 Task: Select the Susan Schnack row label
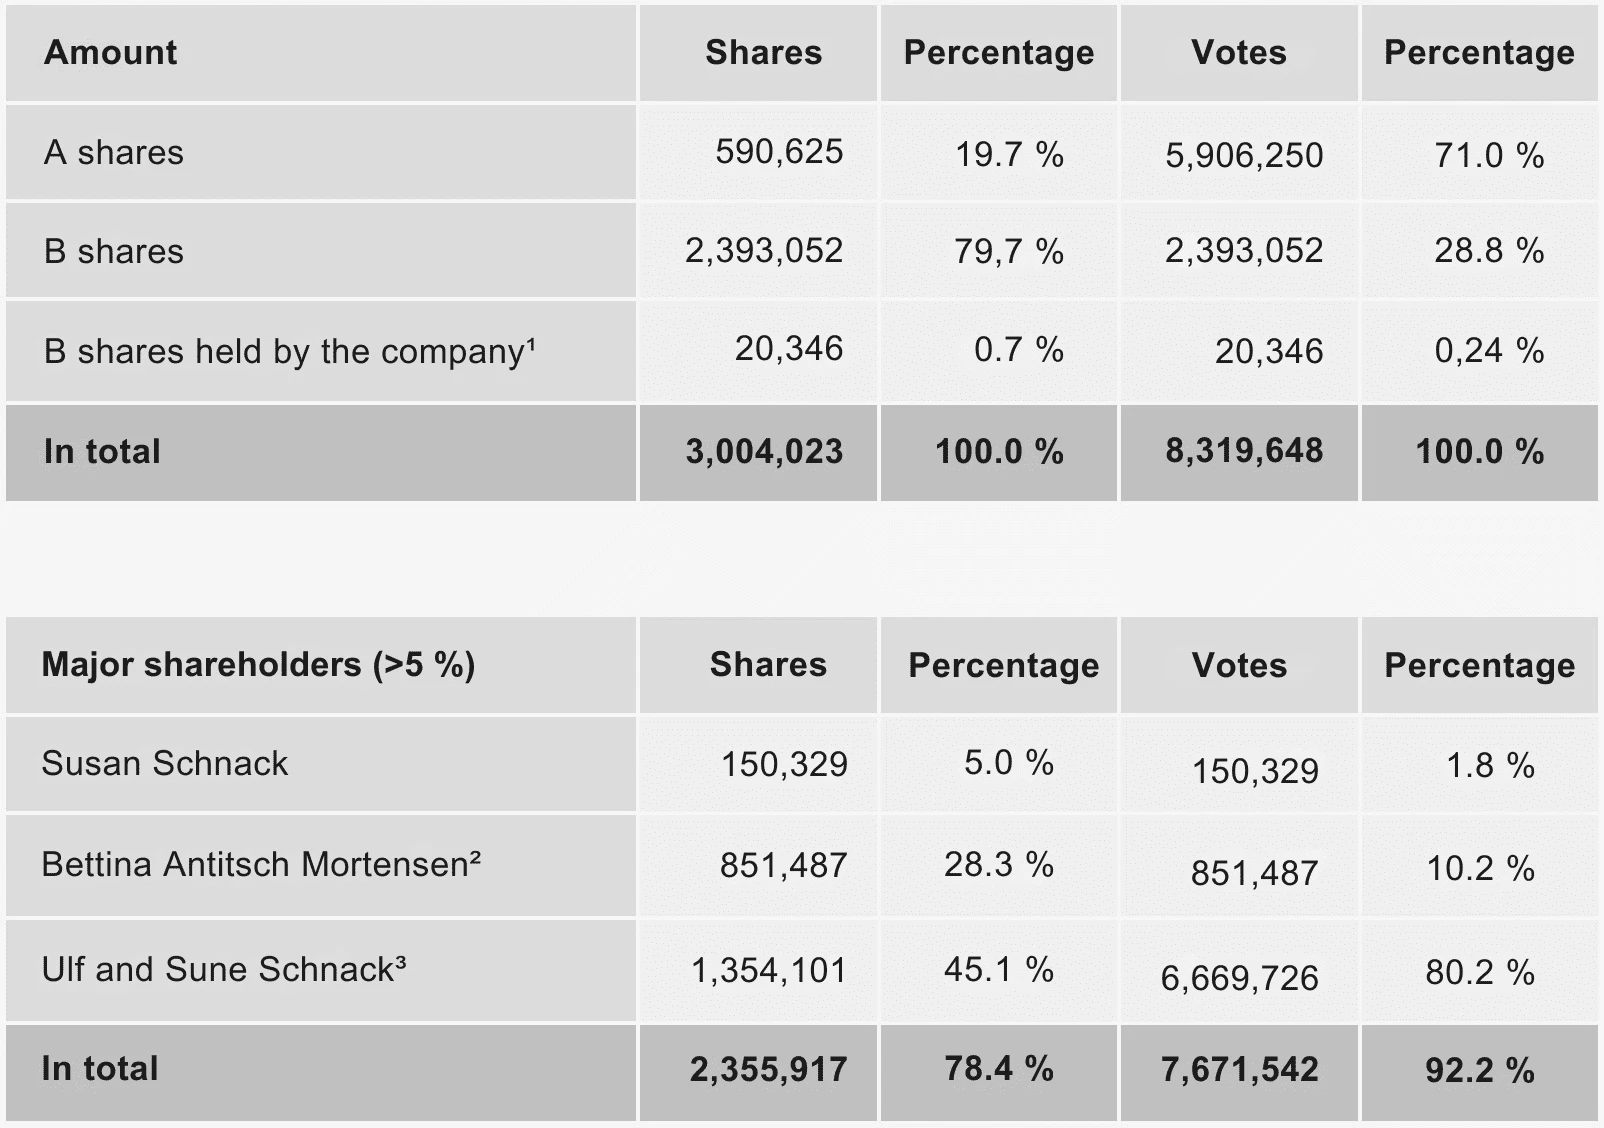pyautogui.click(x=165, y=764)
